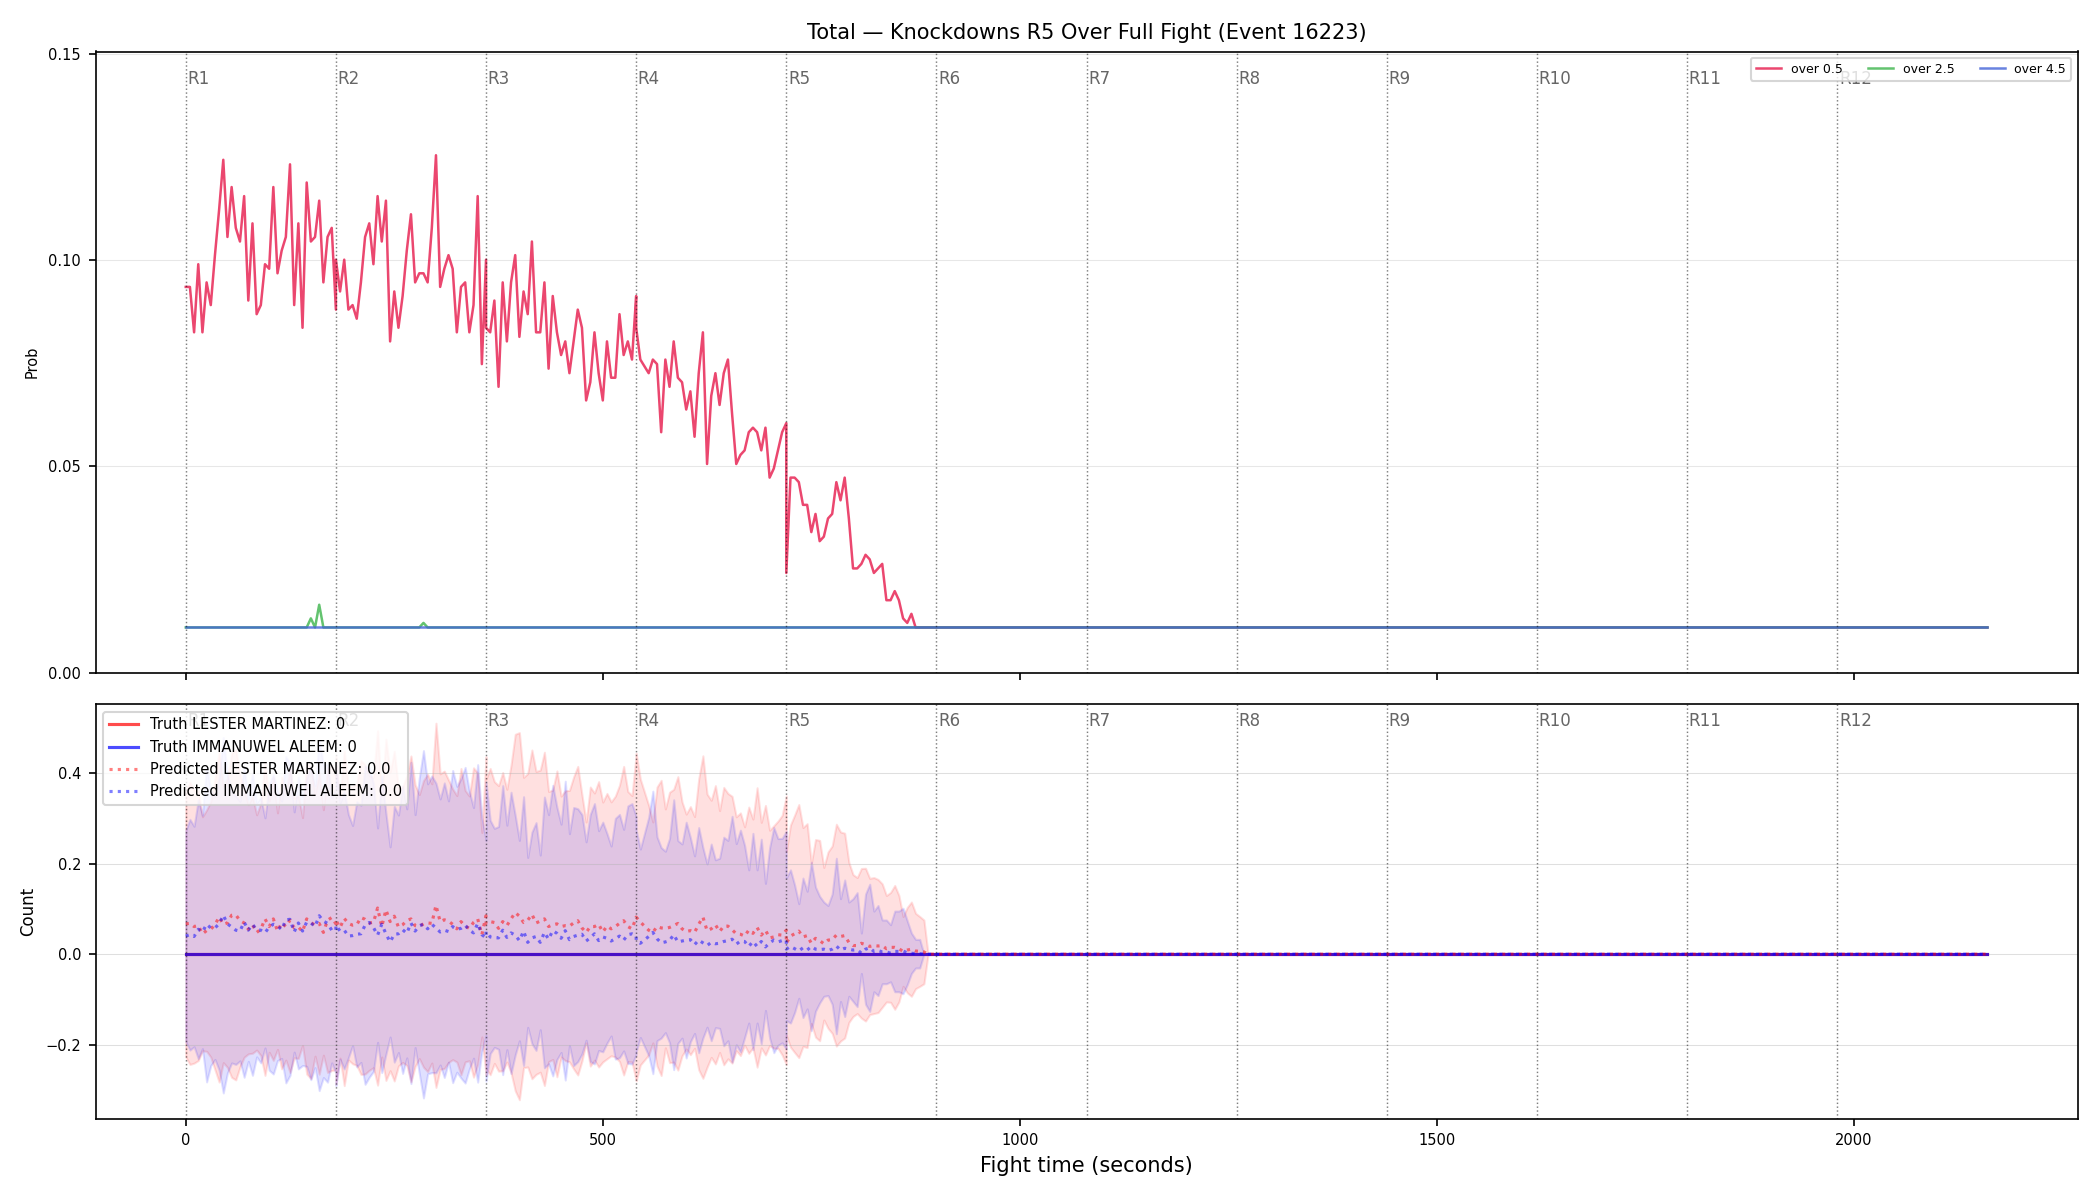Click the R8 round label in the Prob chart
2100x1200 pixels.
click(x=1249, y=78)
